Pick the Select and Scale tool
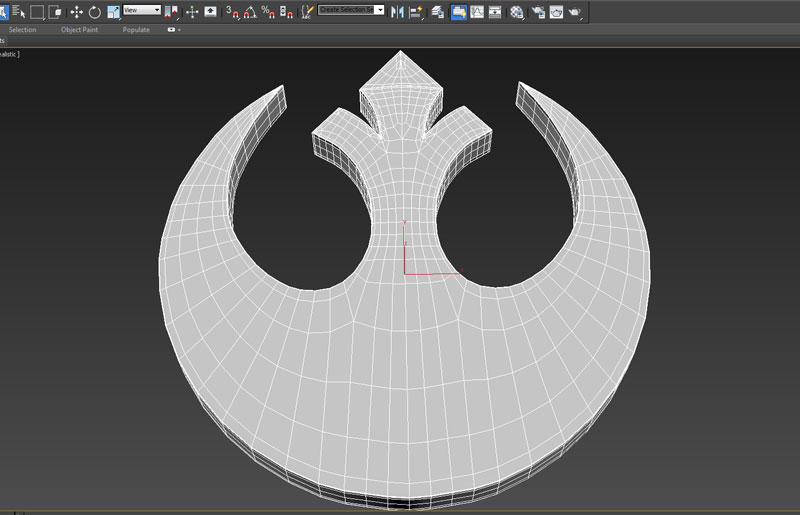This screenshot has height=515, width=800. [x=113, y=12]
